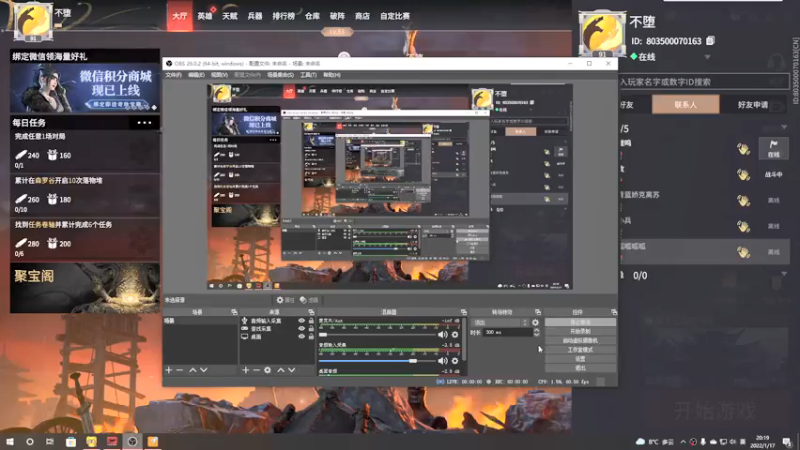Move scene down in OBS Scenes panel
This screenshot has width=800, height=450.
click(x=204, y=370)
